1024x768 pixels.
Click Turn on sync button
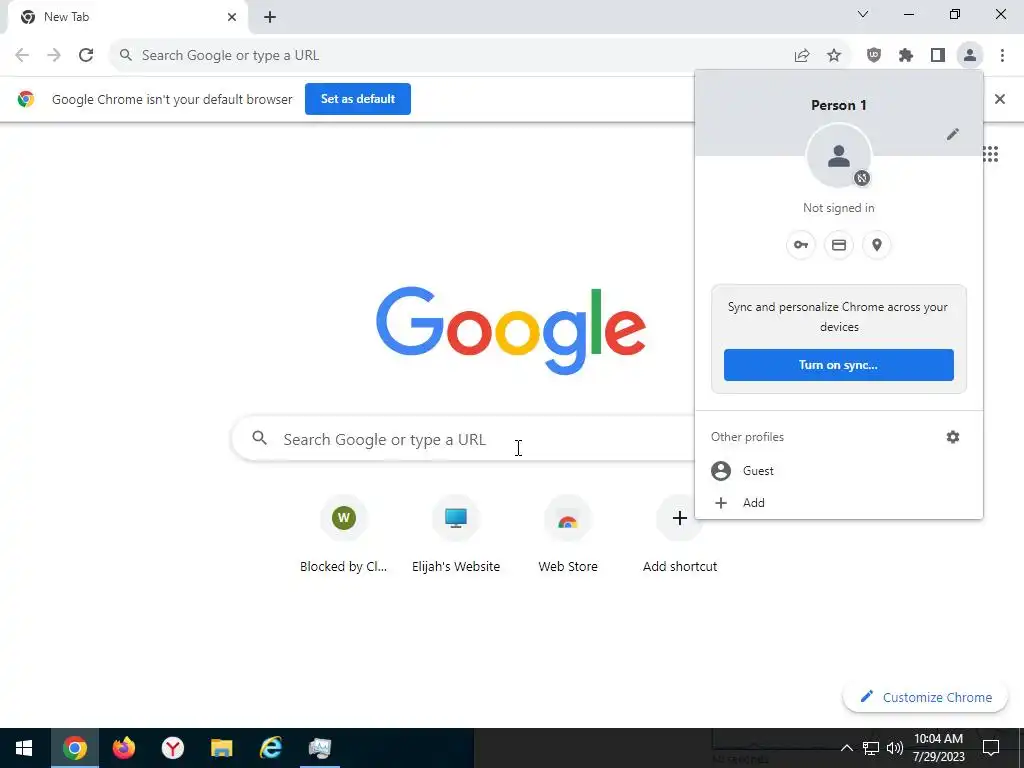839,365
